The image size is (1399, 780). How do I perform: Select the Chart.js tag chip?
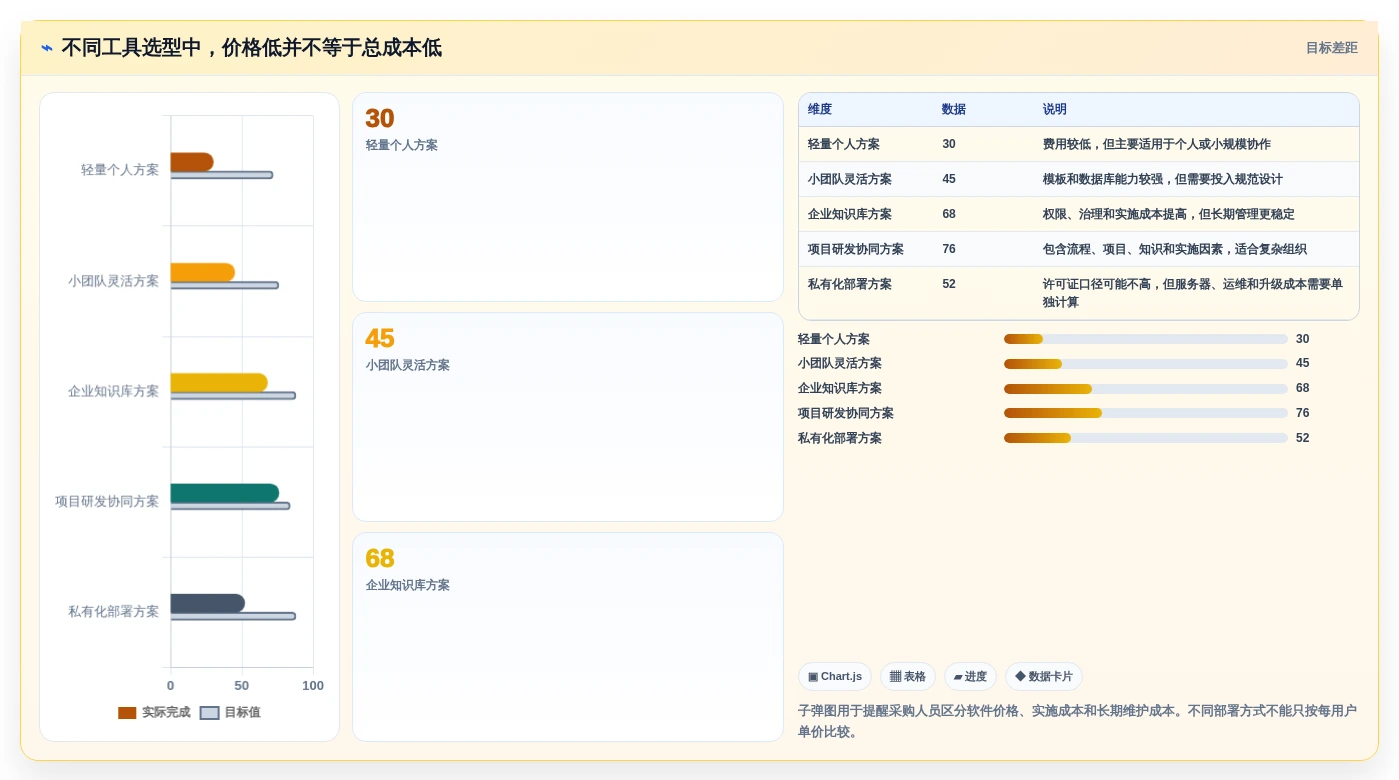click(x=835, y=677)
